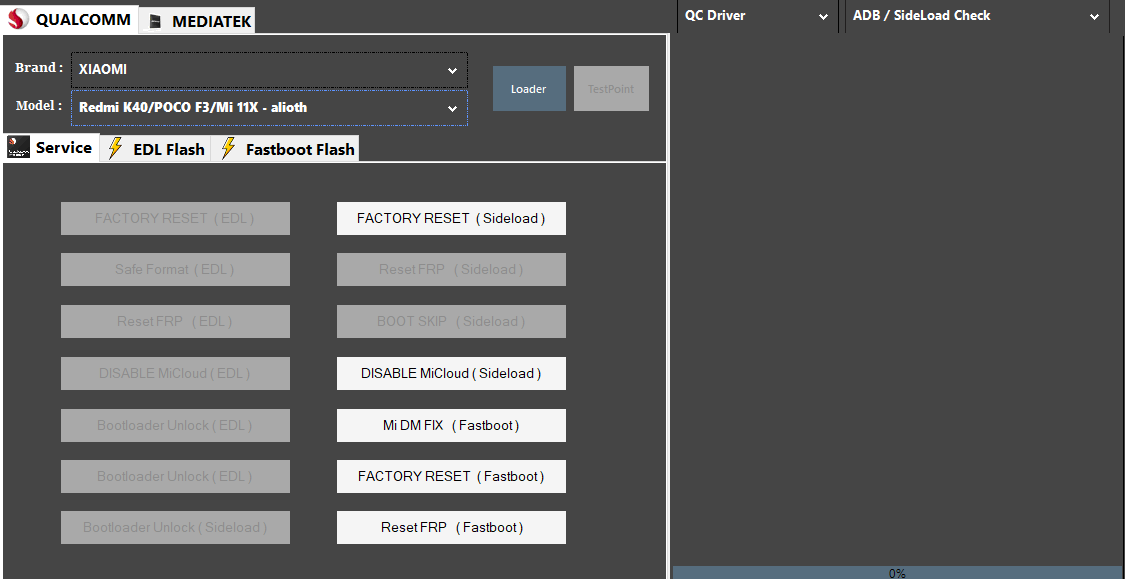Click the Snapdragon icon on Service tab

19,148
